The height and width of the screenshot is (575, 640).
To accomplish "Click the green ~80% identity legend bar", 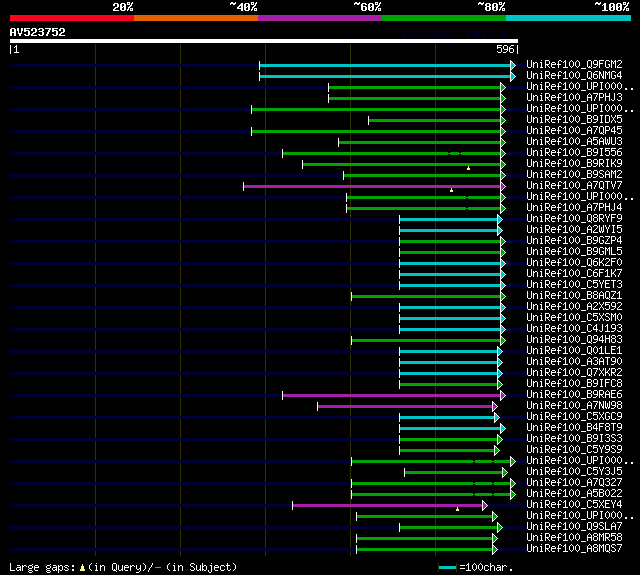I will point(444,18).
